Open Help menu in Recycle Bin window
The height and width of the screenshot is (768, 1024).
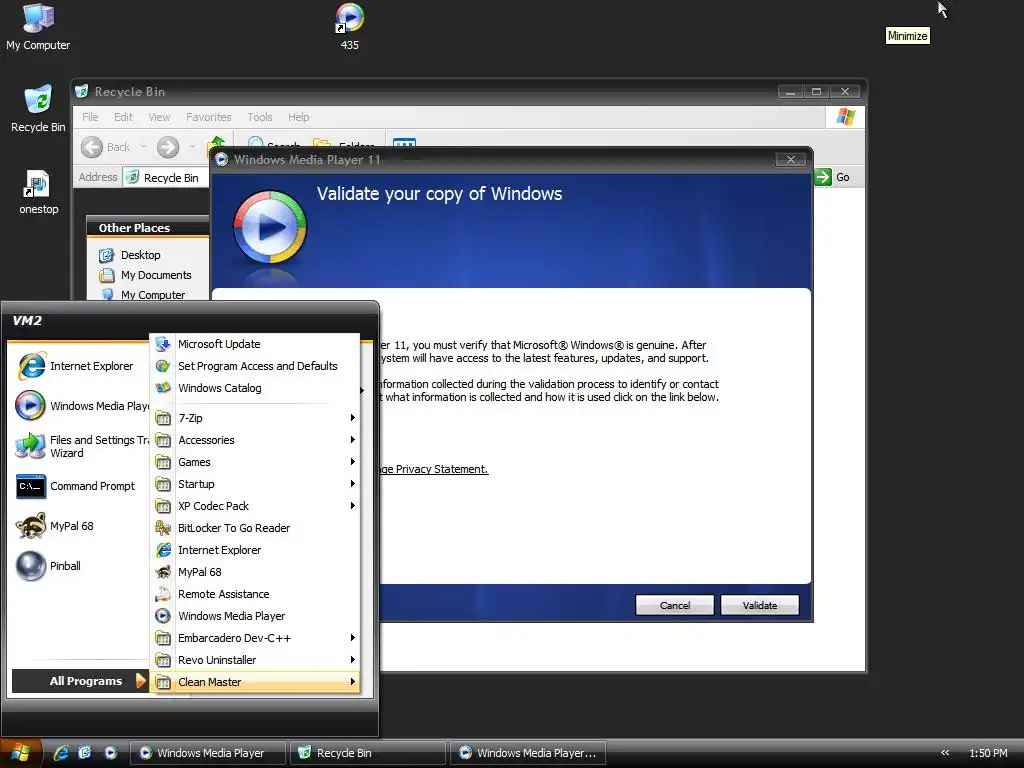point(298,117)
